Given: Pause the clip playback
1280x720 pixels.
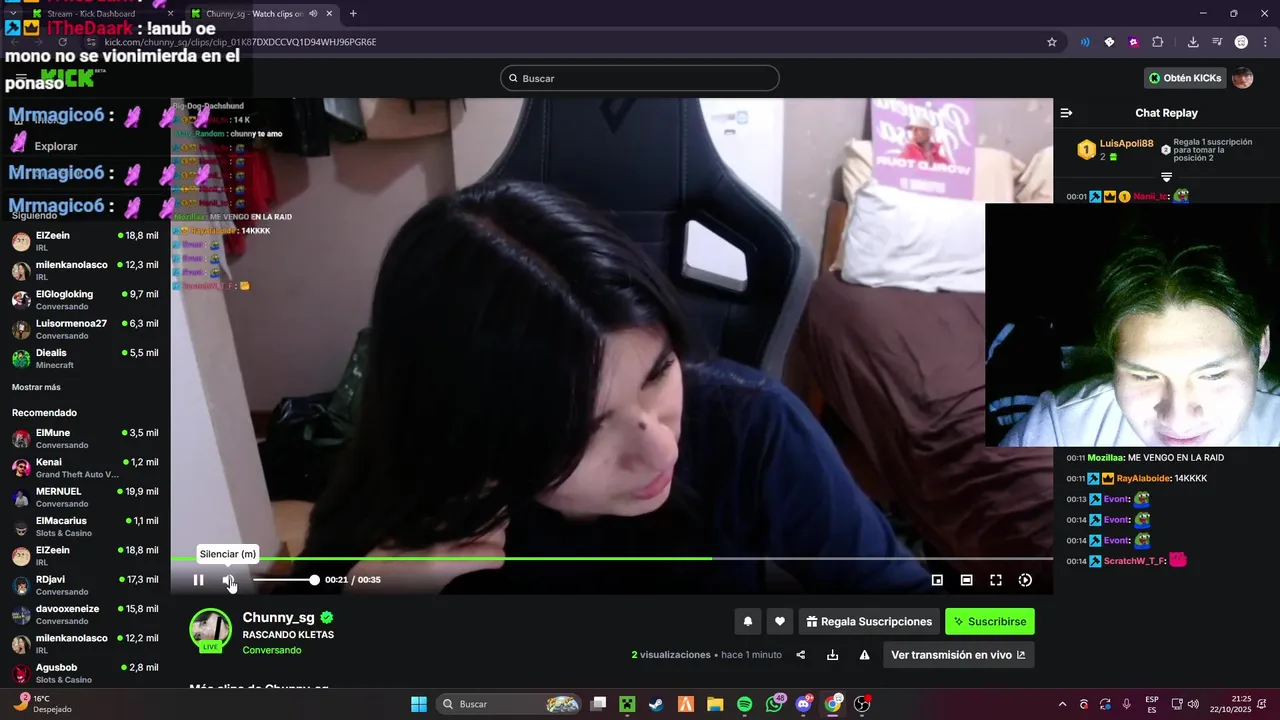Looking at the screenshot, I should point(198,580).
